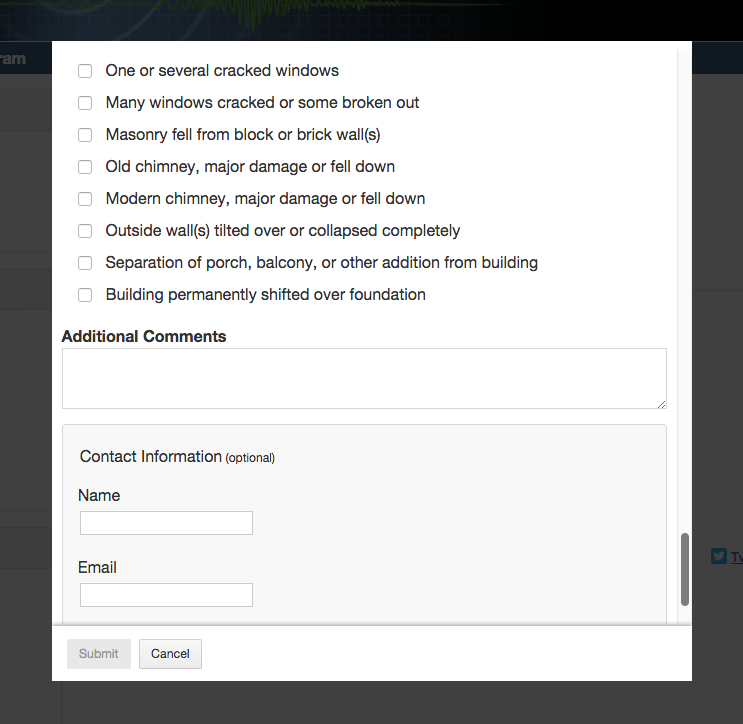Check 'Modern chimney, major damage or fell down'
Viewport: 743px width, 724px height.
pos(85,199)
